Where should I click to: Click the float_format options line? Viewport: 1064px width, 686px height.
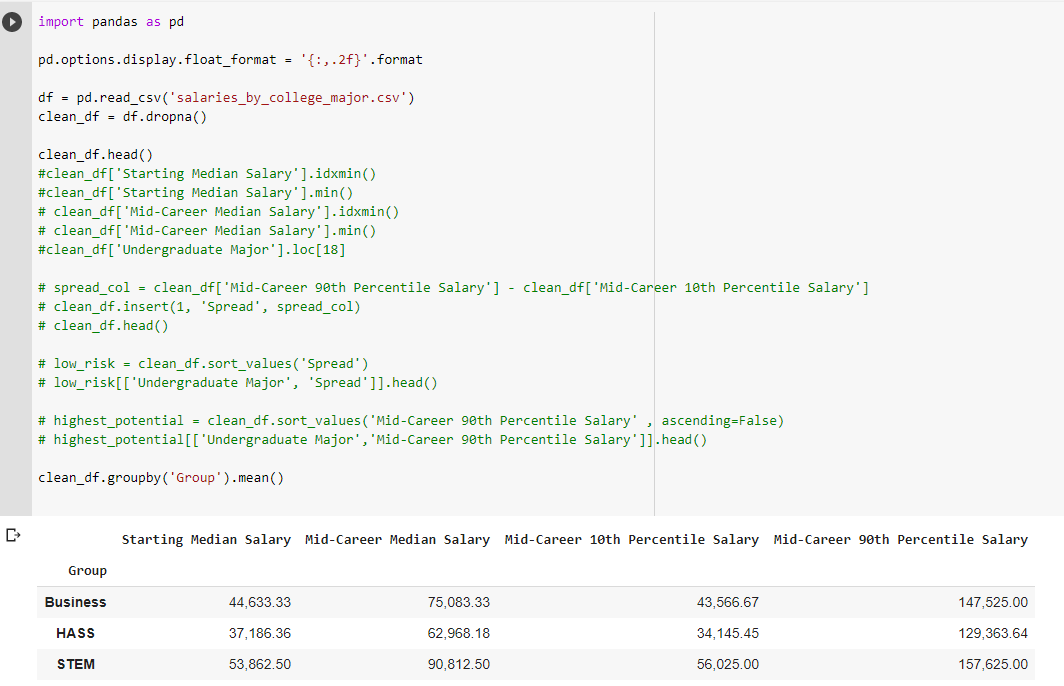[x=230, y=60]
